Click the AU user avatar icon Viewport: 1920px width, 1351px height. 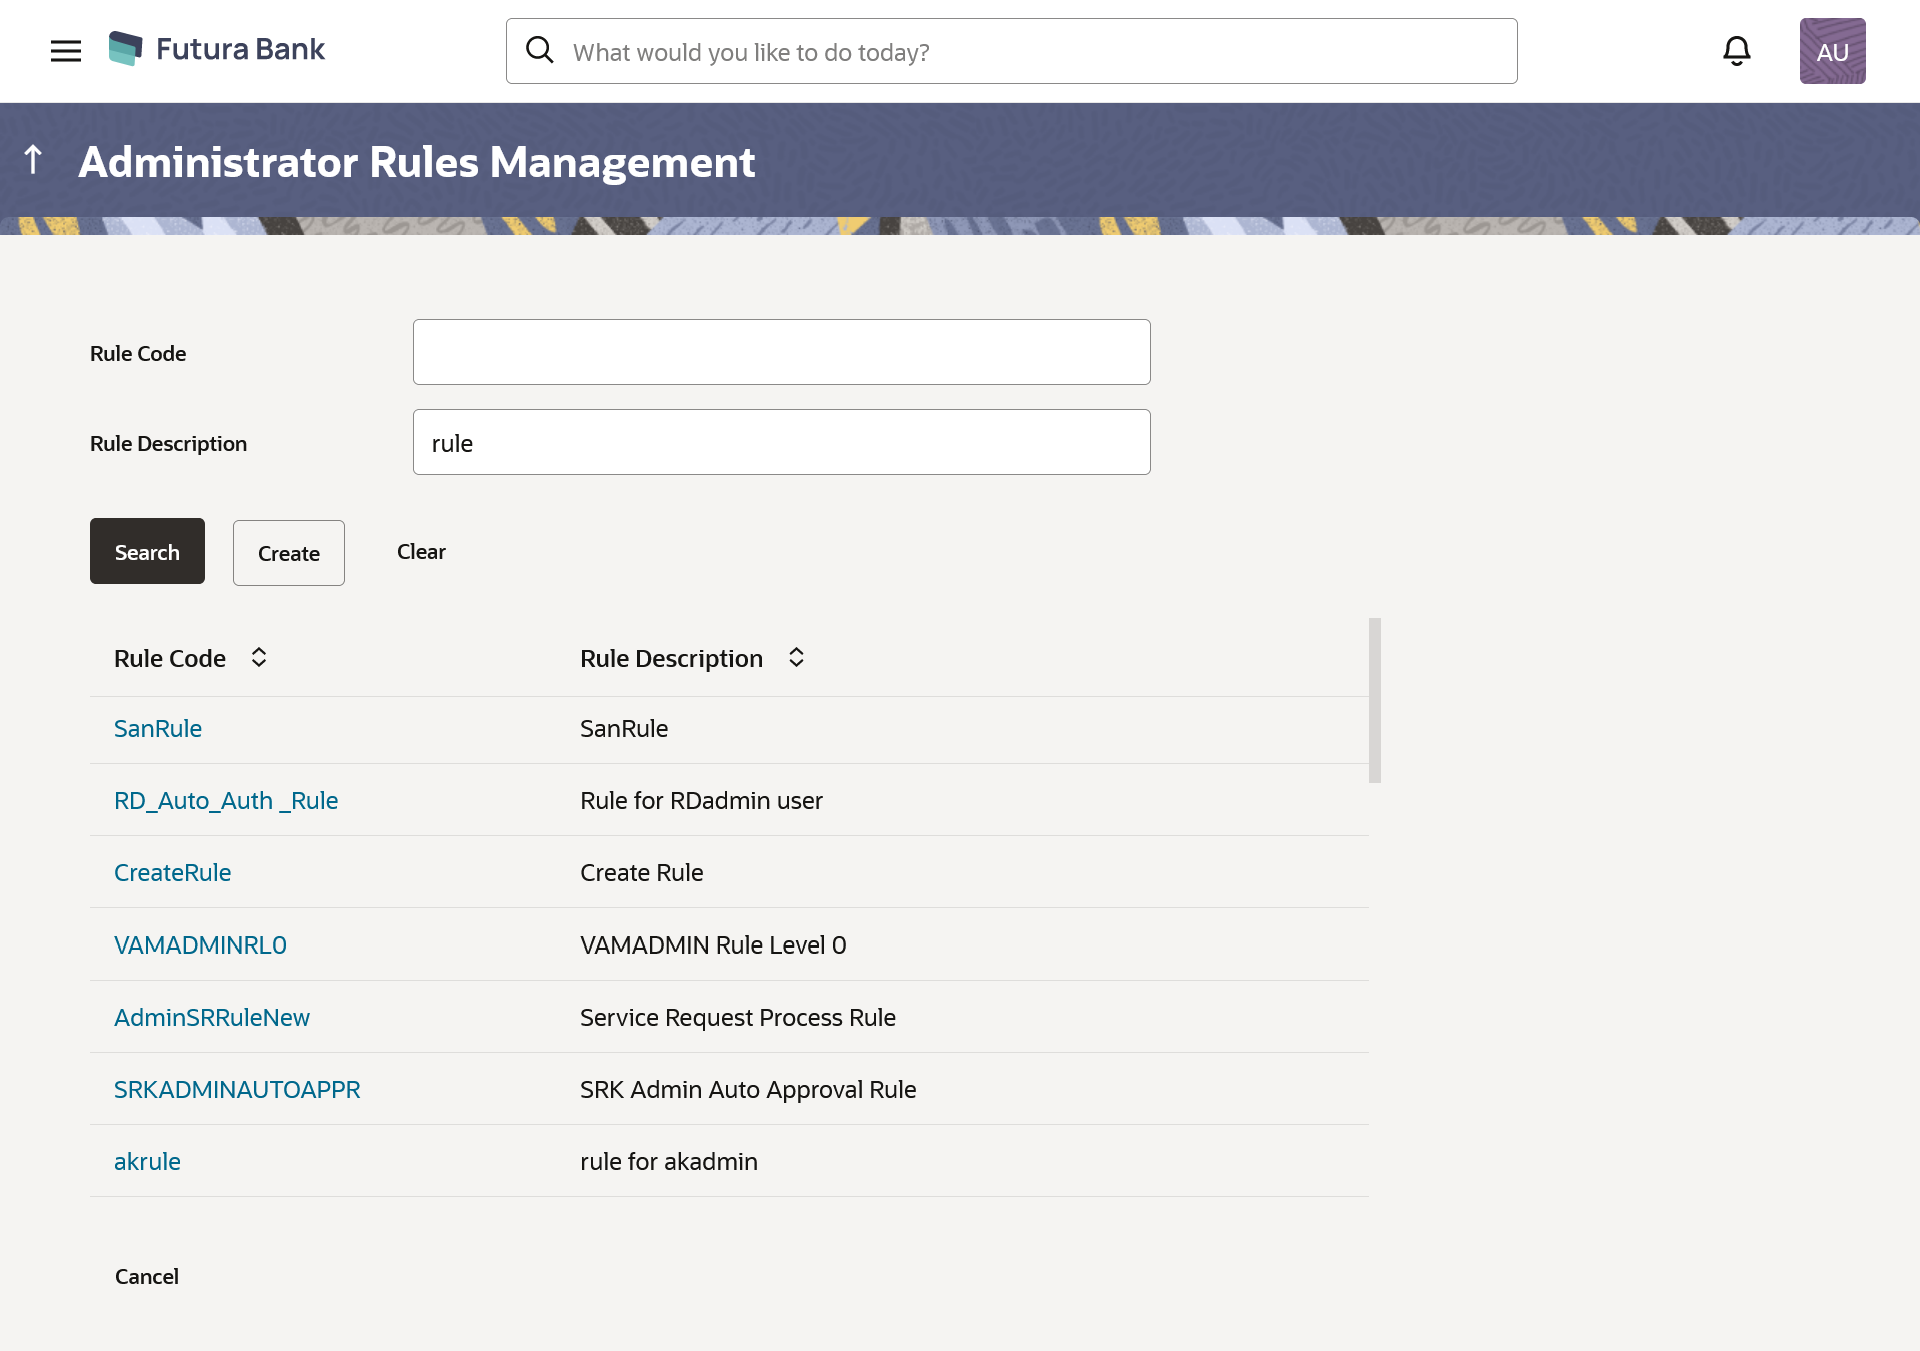[x=1832, y=51]
